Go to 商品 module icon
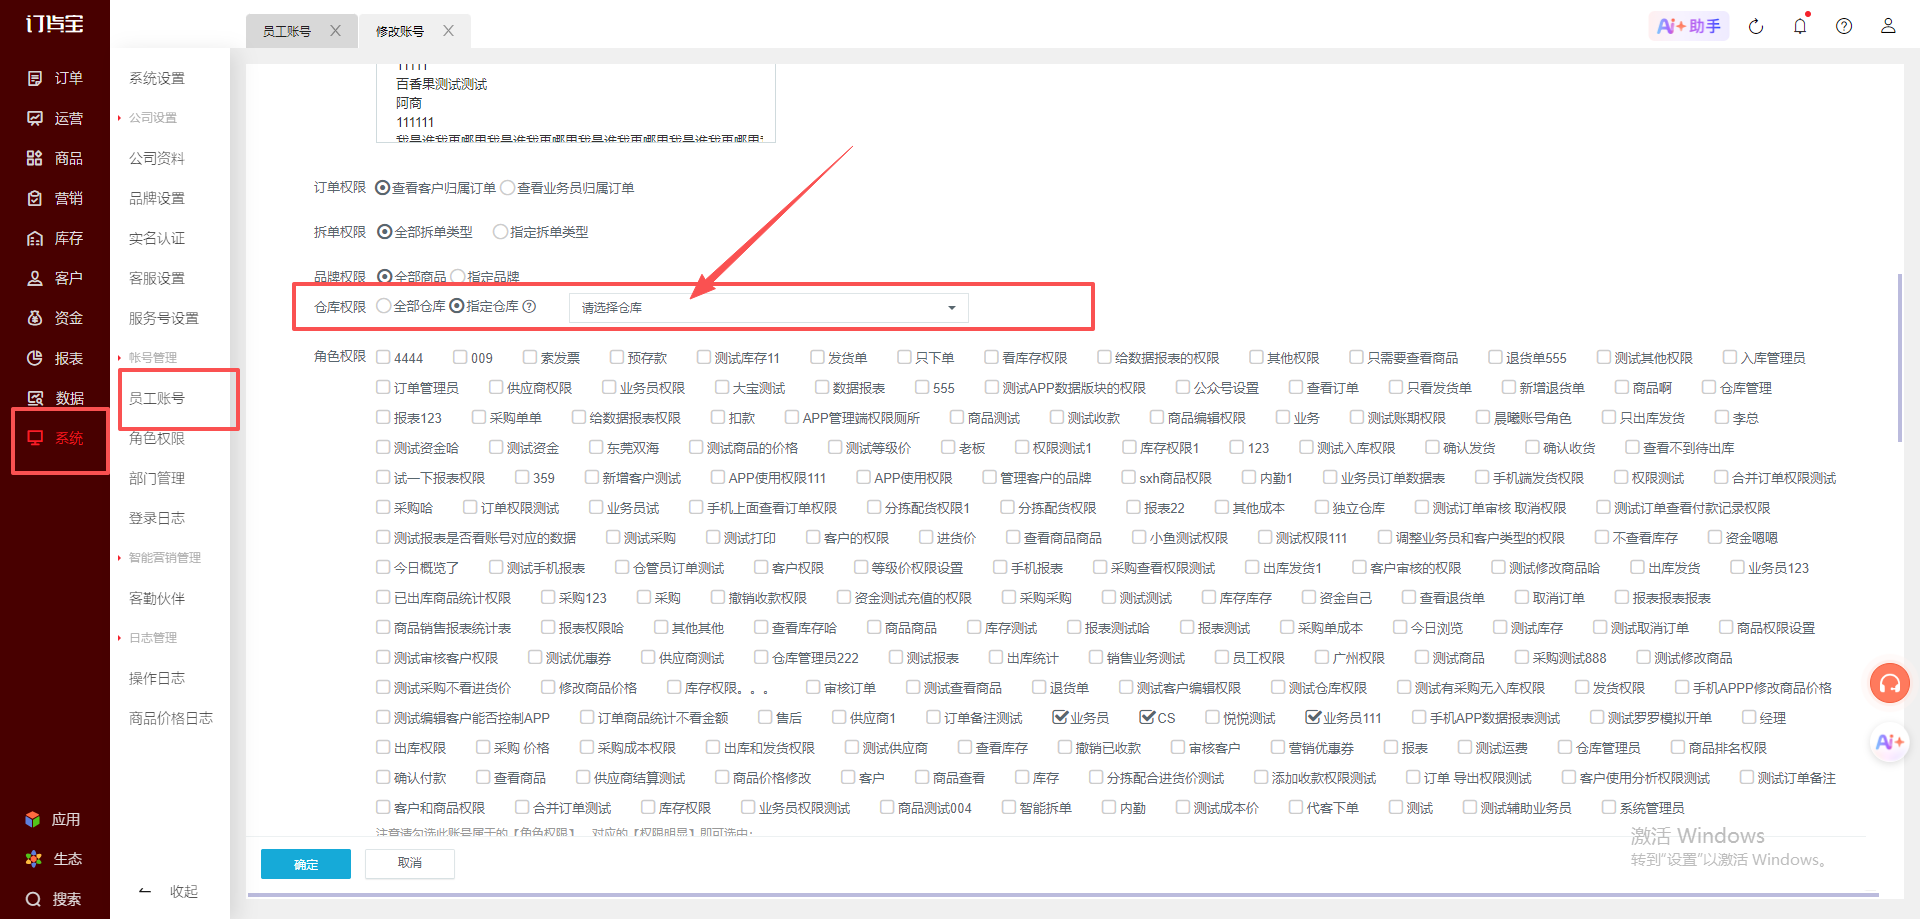 tap(35, 158)
